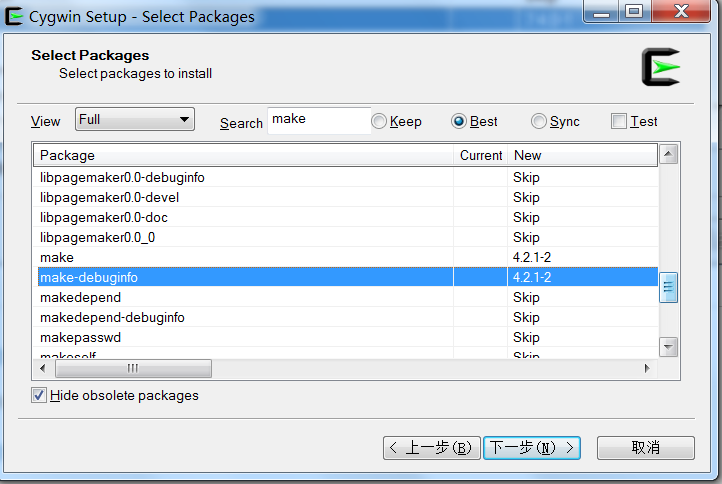
Task: Click Skip for makepasswd
Action: tap(526, 338)
